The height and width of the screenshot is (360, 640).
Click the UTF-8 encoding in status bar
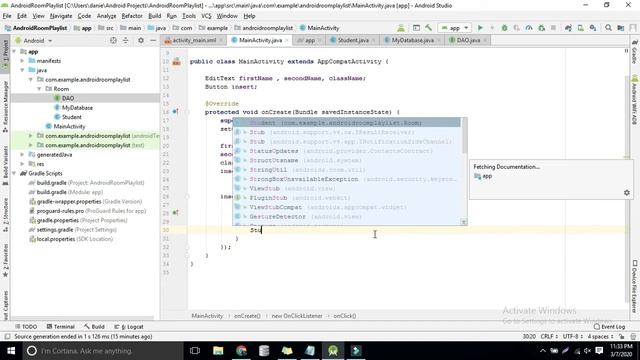point(572,336)
